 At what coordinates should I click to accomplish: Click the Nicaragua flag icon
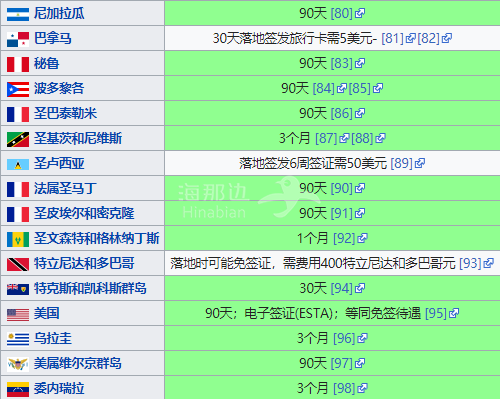[18, 14]
